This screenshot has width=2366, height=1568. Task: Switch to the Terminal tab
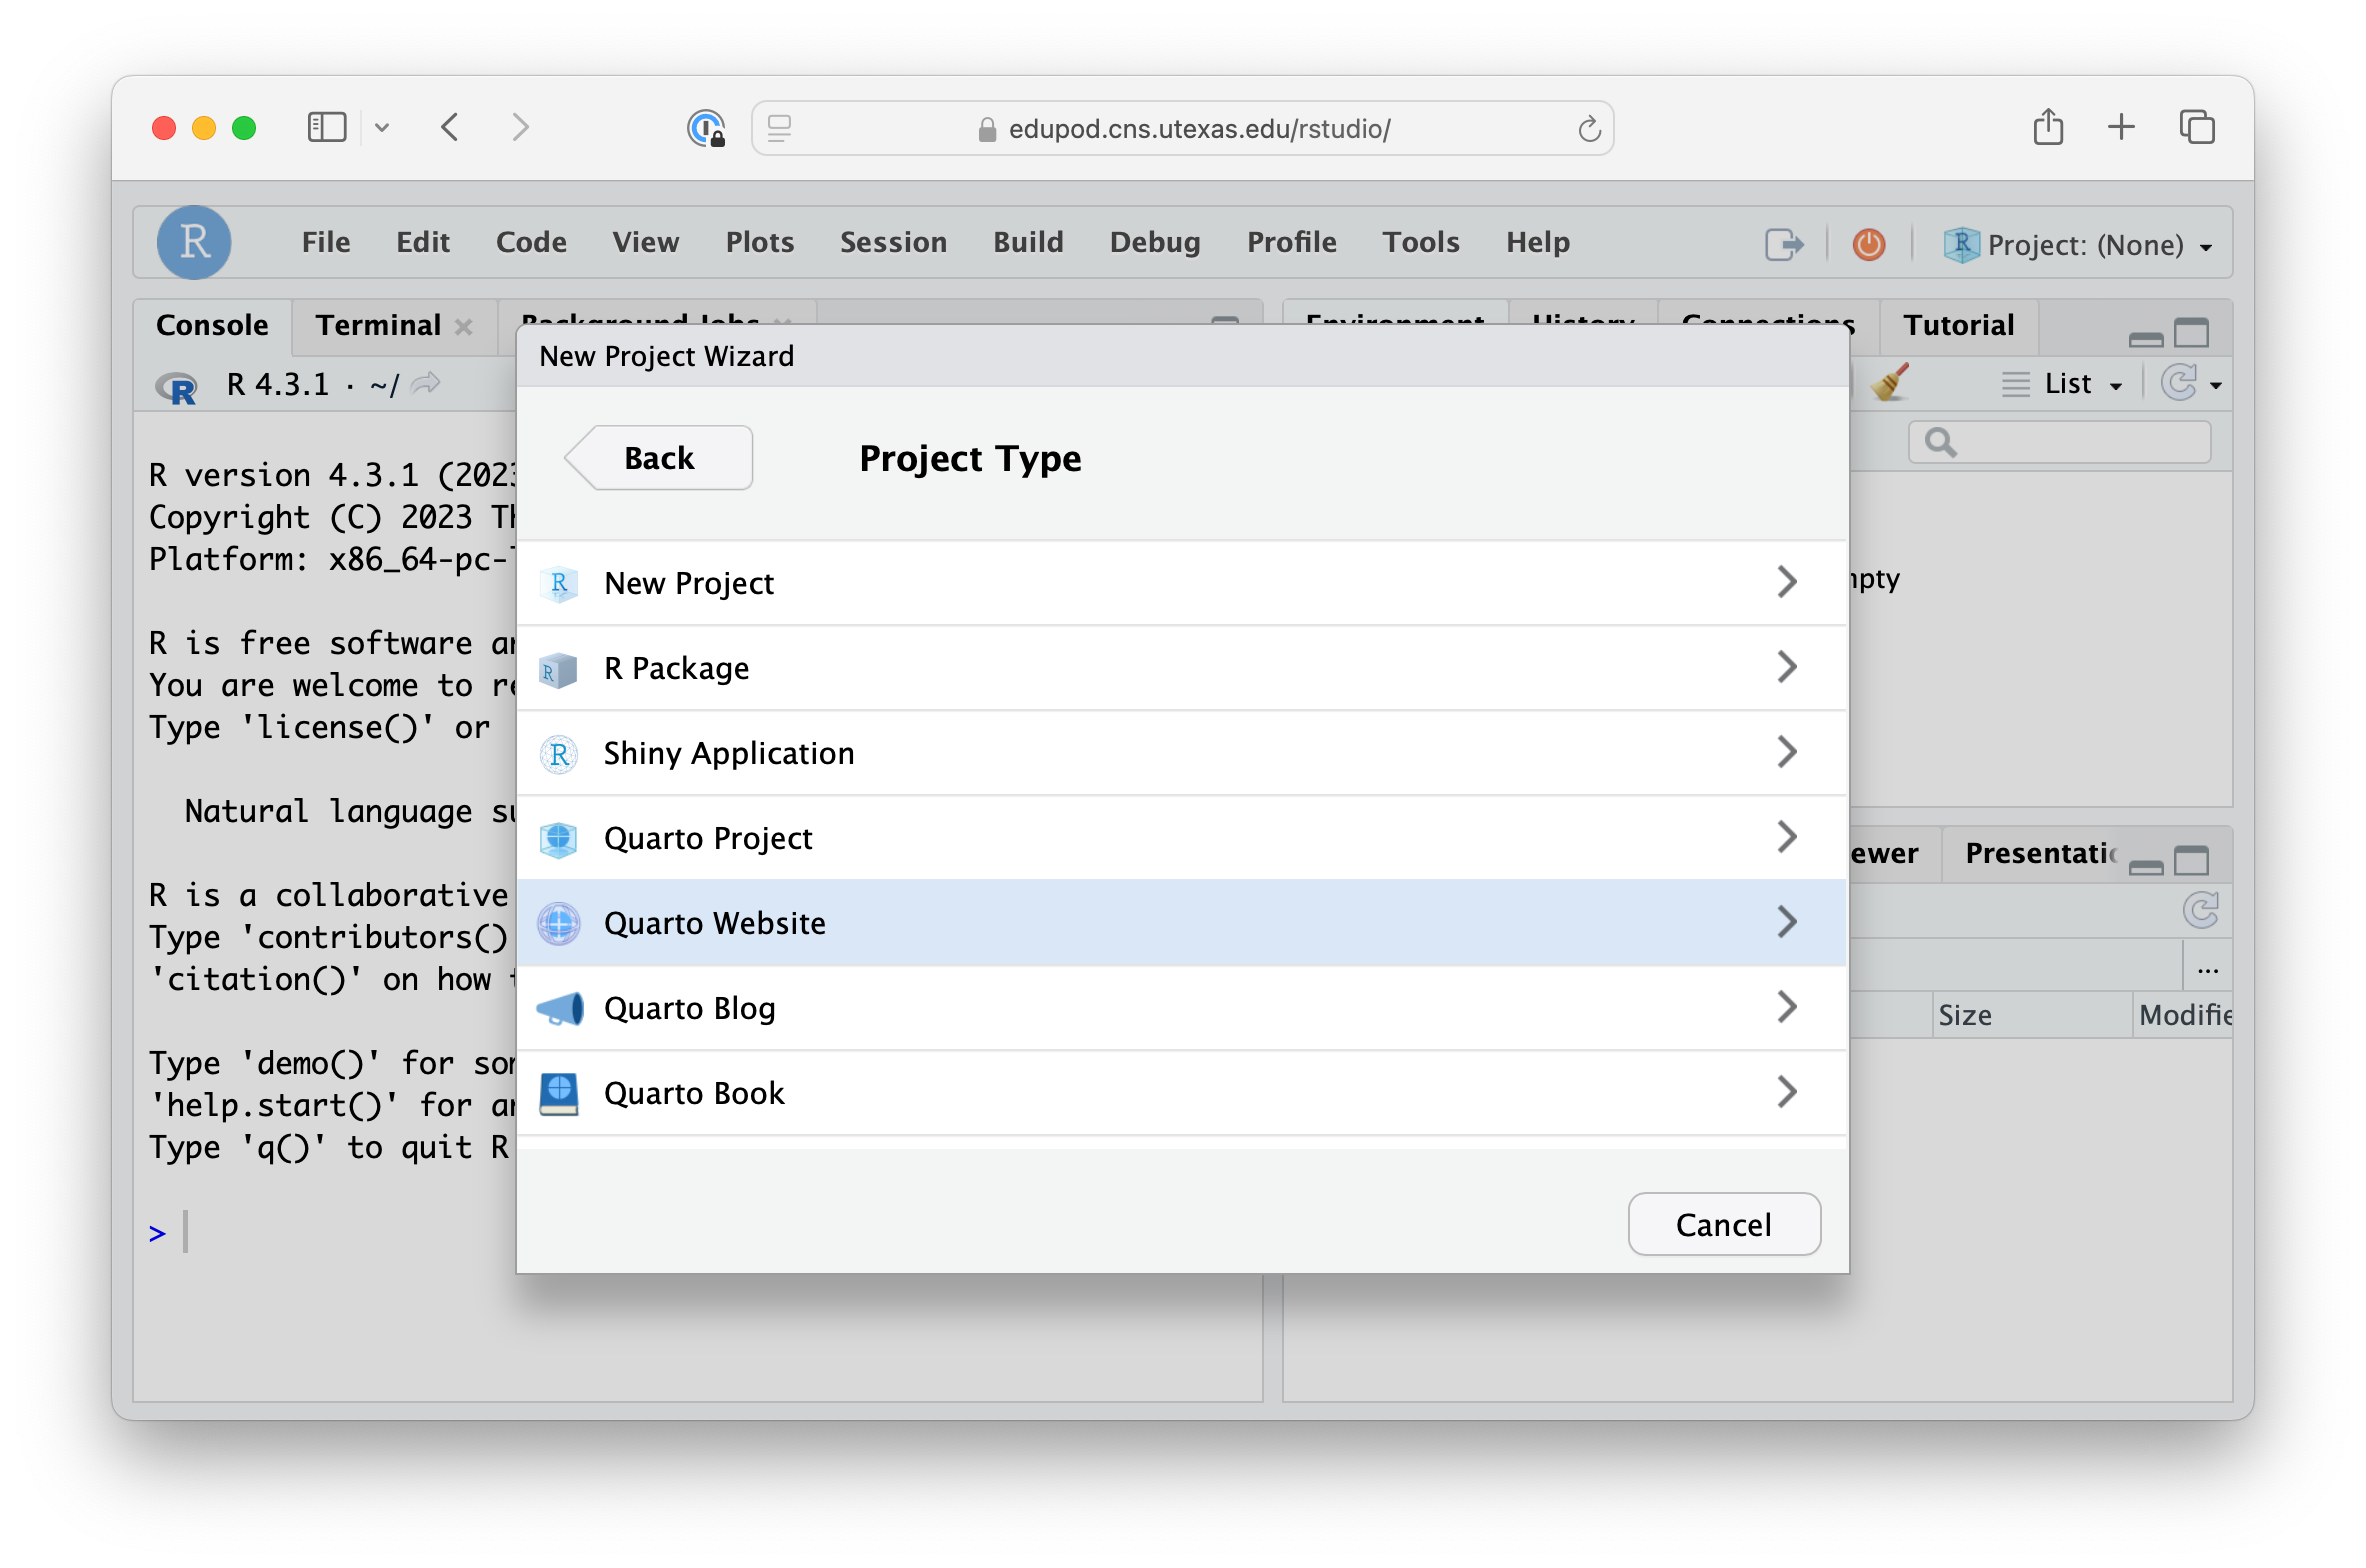coord(378,325)
